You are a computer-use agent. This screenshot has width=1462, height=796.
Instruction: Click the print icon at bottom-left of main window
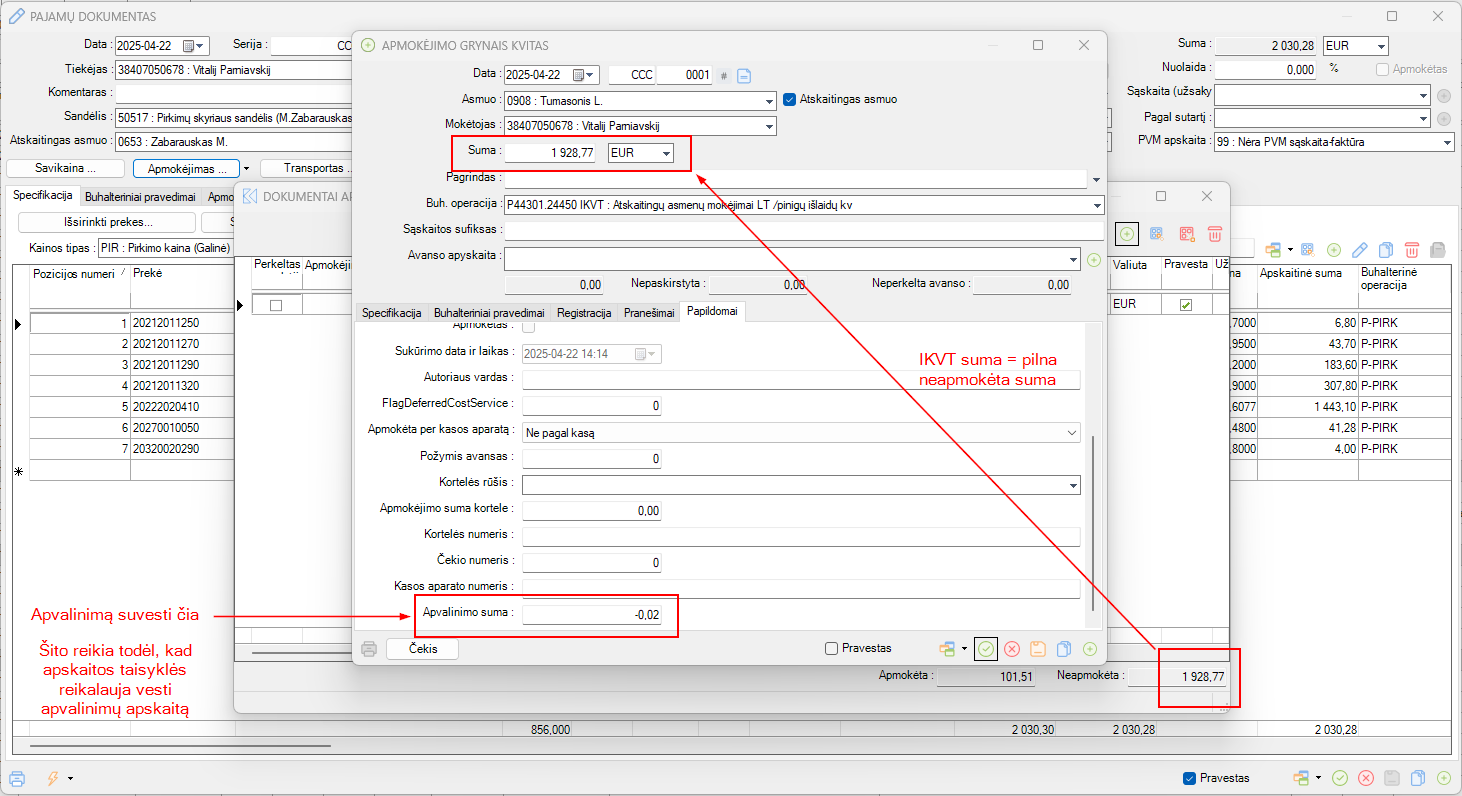point(17,778)
